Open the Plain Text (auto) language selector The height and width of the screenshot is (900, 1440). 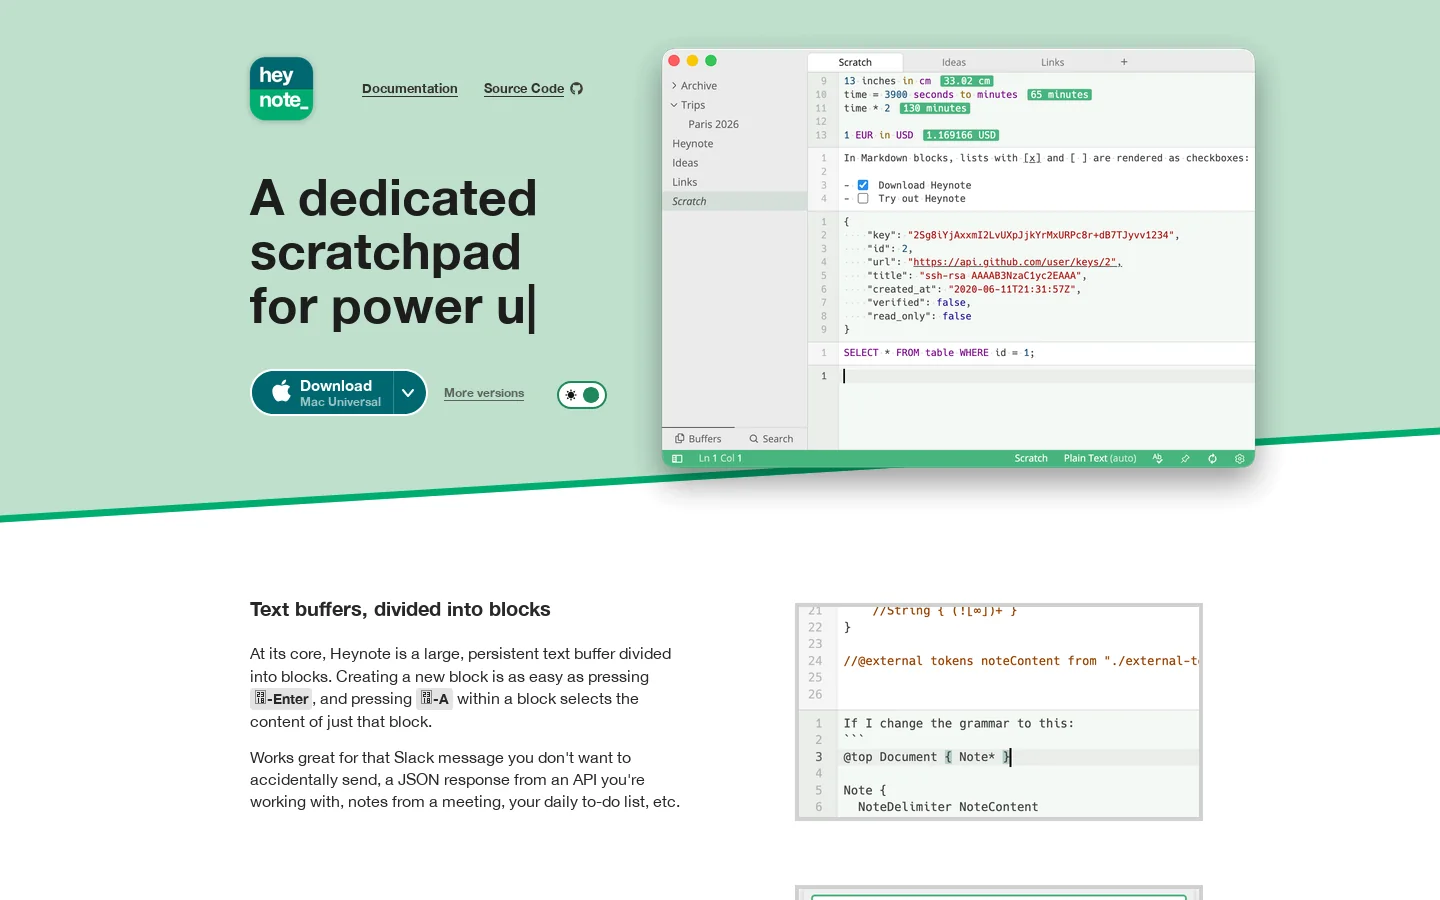(1100, 459)
